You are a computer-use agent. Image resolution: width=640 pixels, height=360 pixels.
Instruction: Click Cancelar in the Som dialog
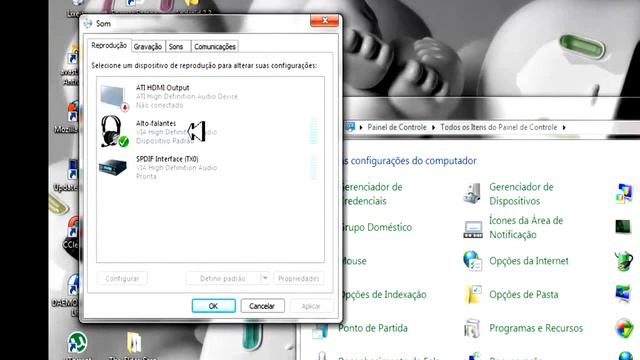[262, 306]
